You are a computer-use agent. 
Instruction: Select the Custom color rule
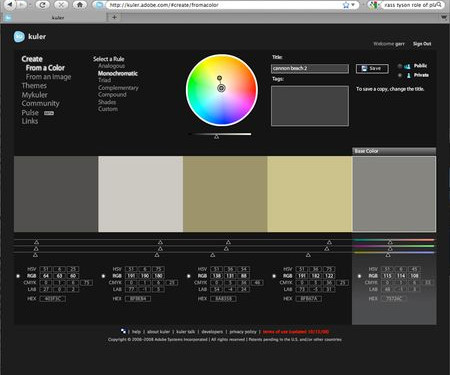tap(108, 109)
